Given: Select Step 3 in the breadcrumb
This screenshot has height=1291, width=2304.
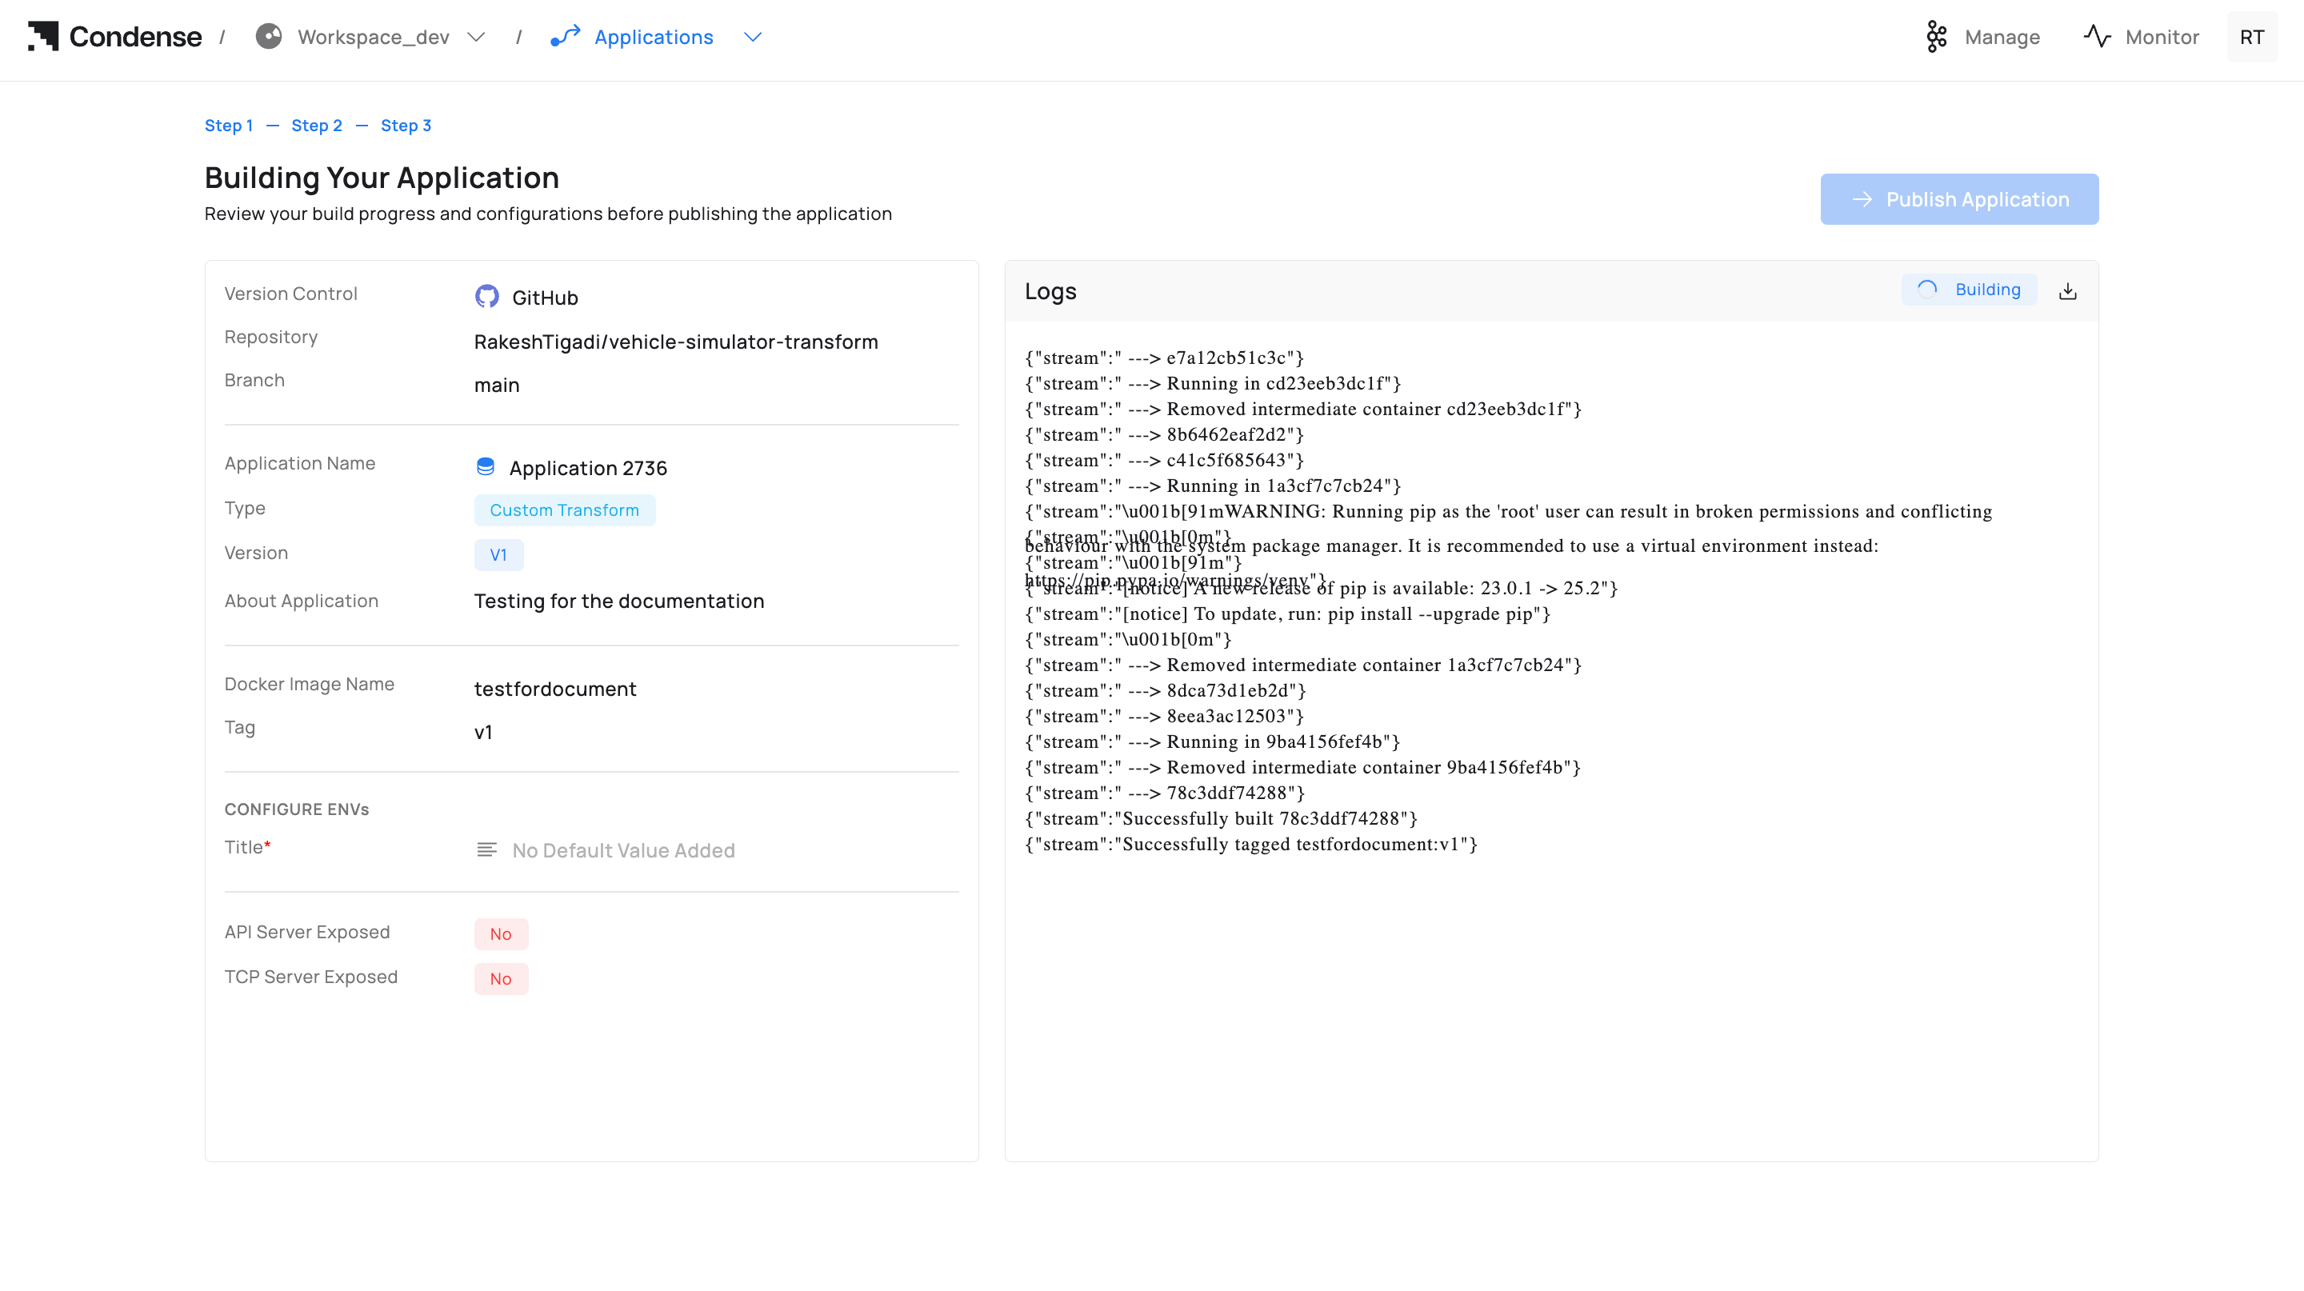Looking at the screenshot, I should click(x=405, y=126).
